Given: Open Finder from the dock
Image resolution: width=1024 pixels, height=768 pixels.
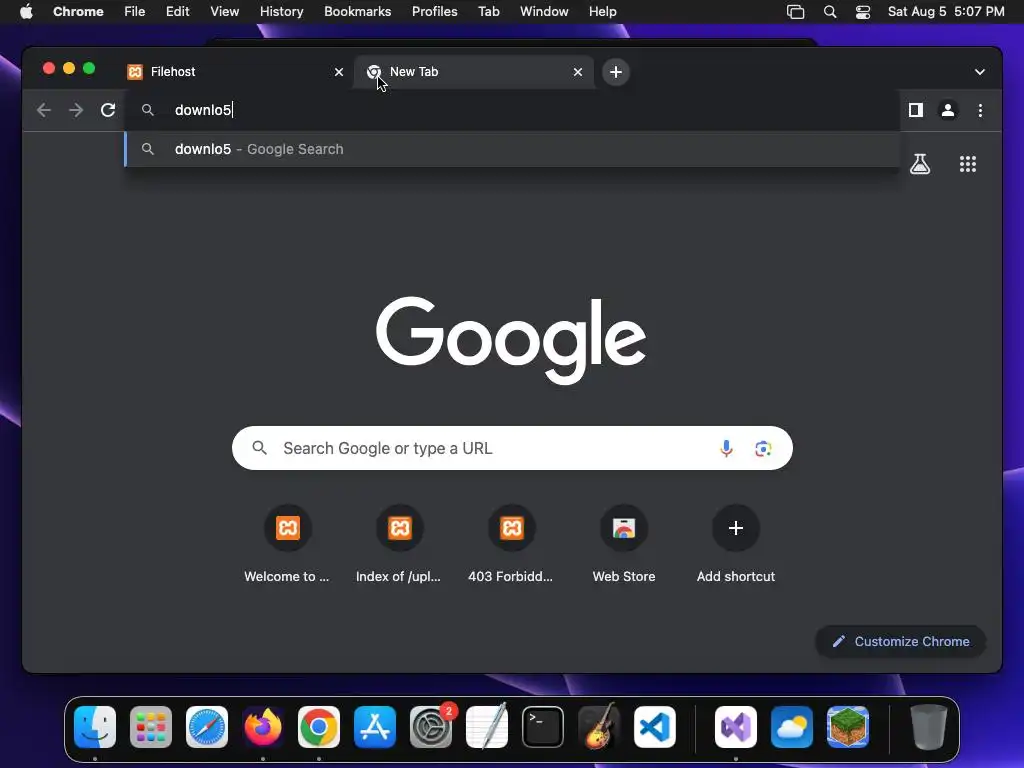Looking at the screenshot, I should 95,727.
